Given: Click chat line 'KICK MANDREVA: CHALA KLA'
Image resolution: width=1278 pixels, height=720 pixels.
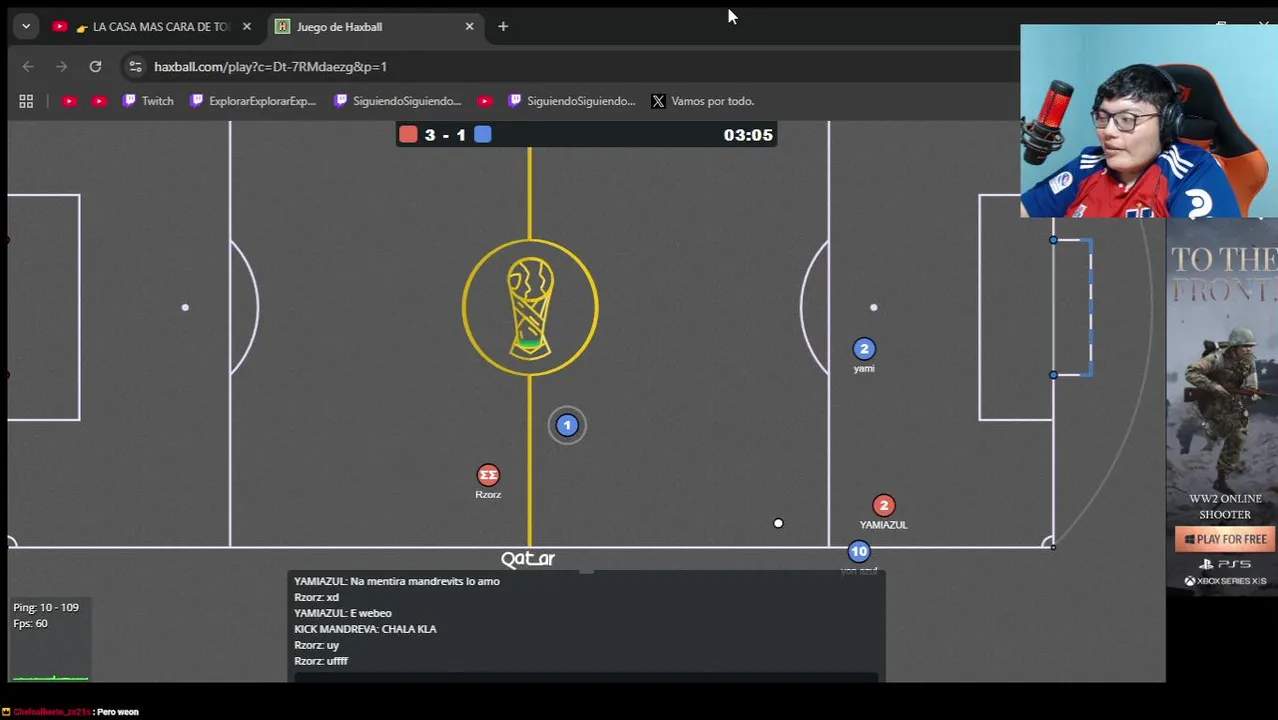Looking at the screenshot, I should coord(365,629).
